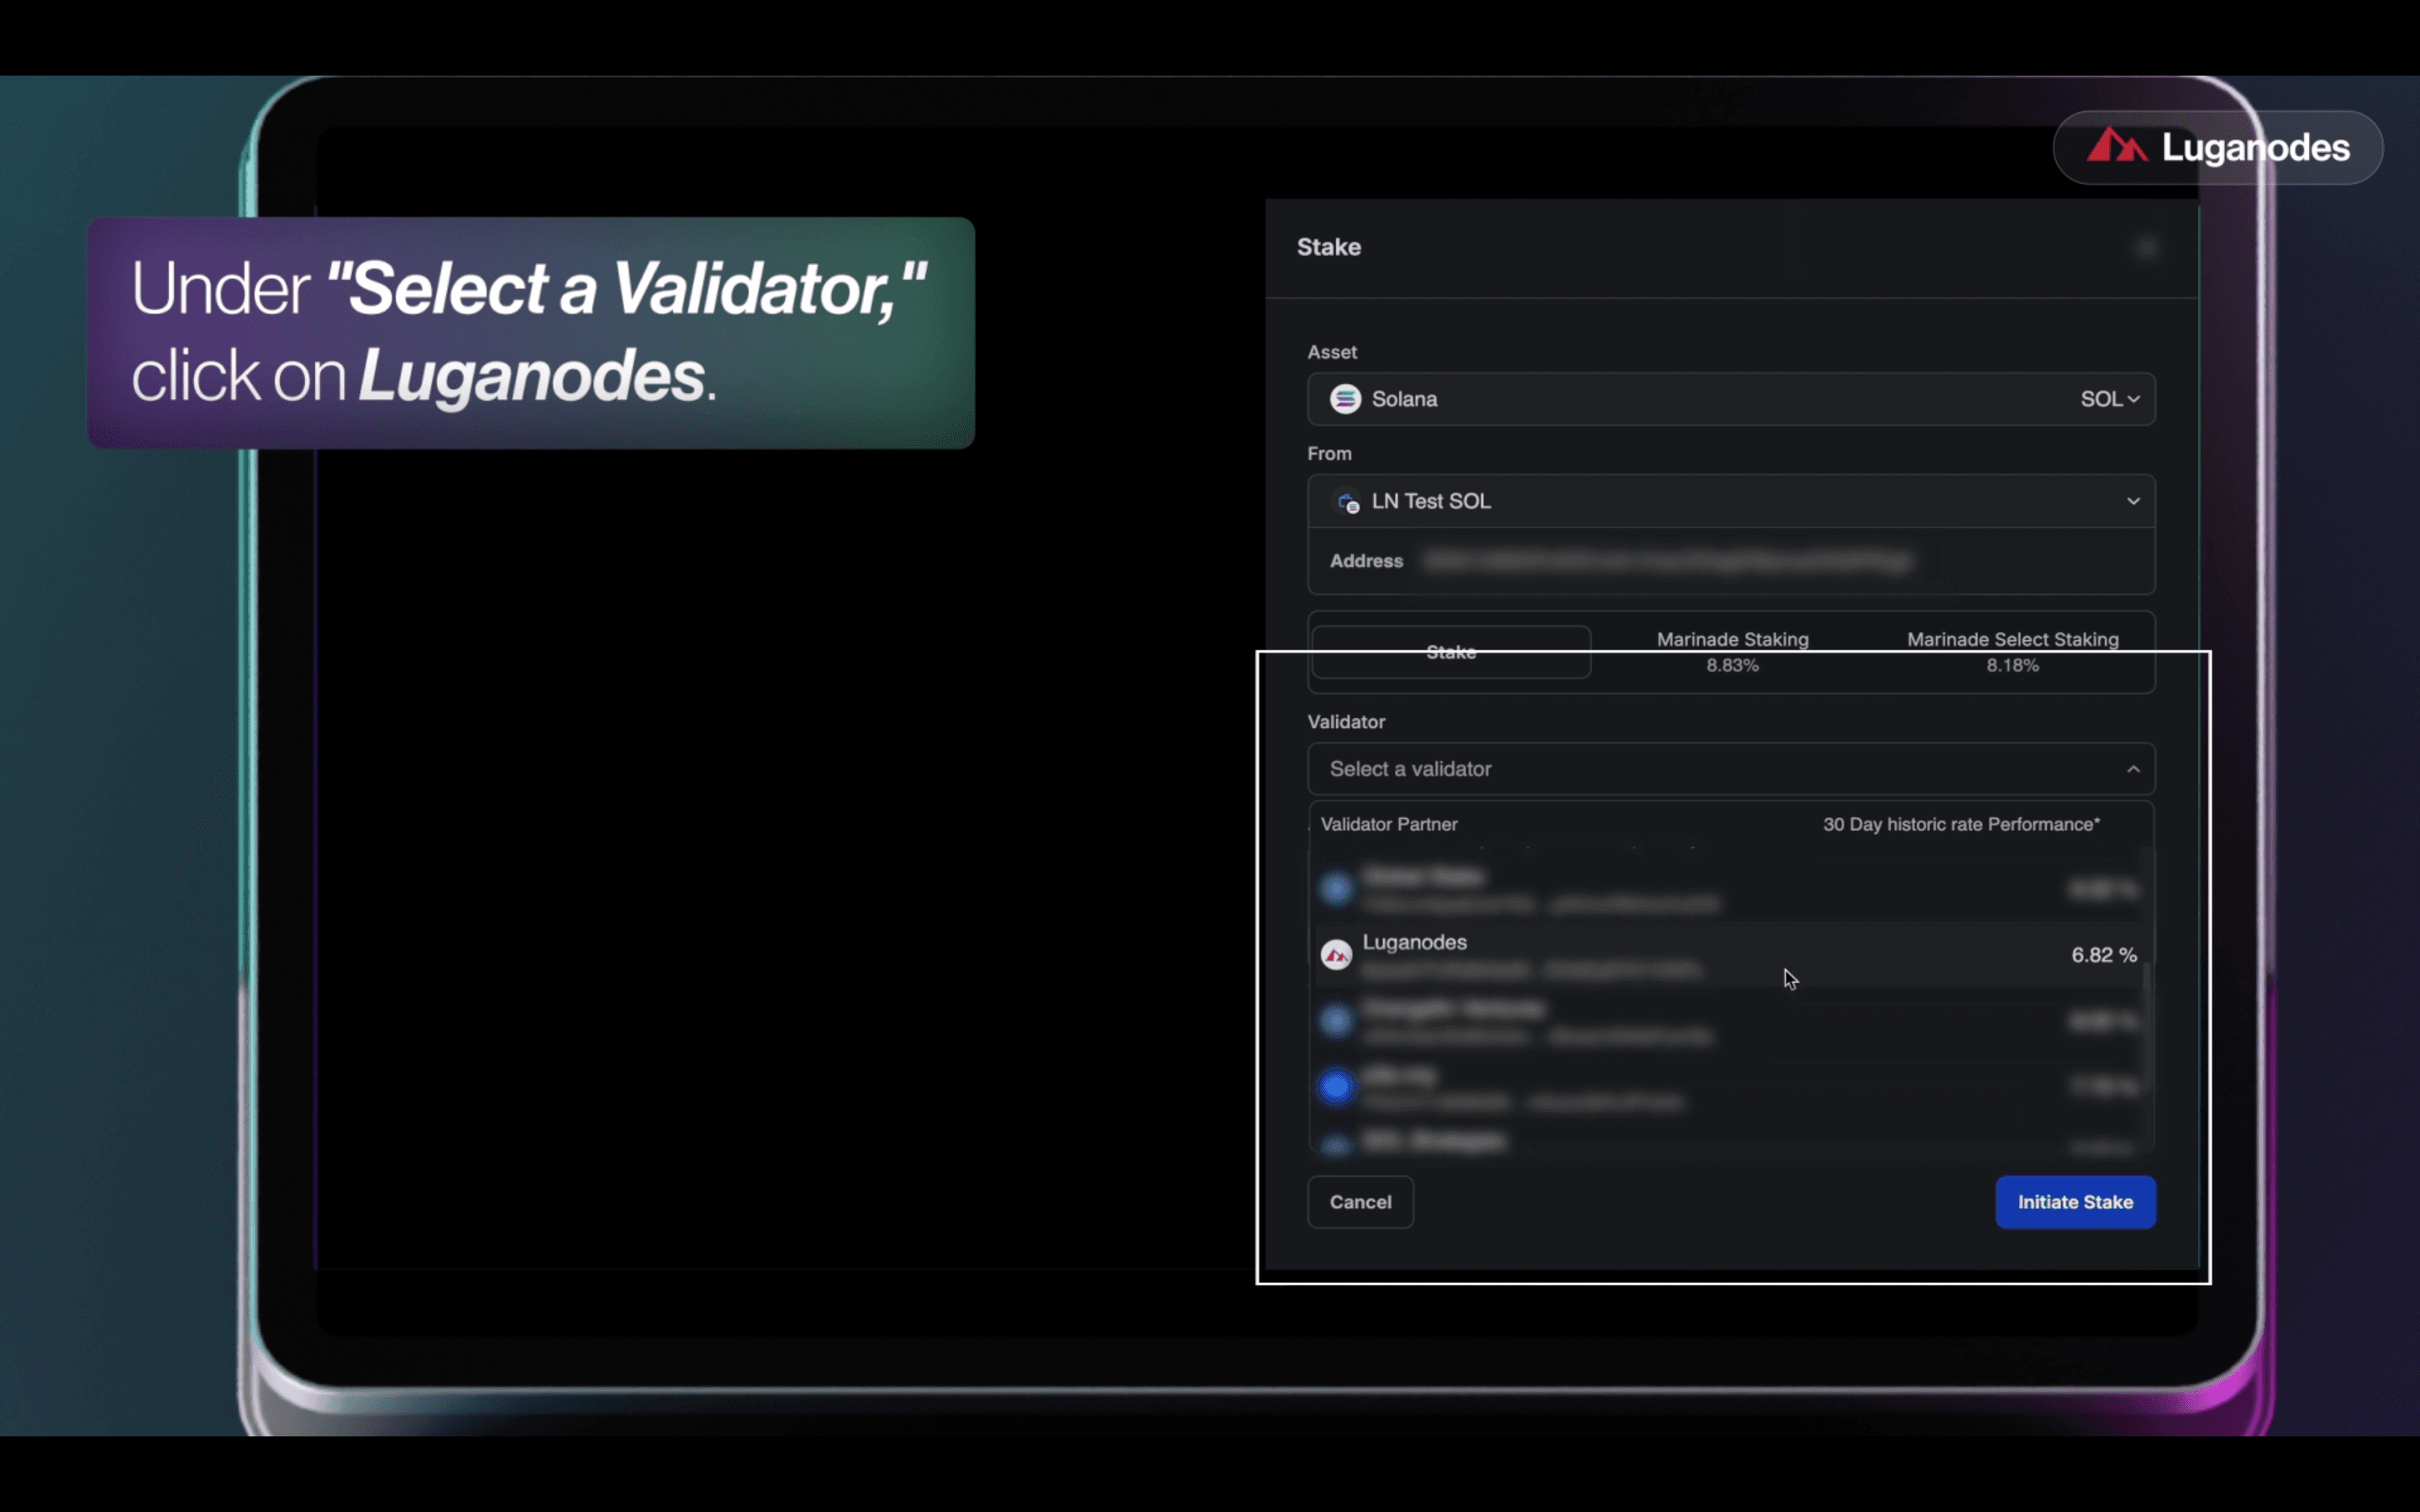Screen dimensions: 2420x1512
Task: Switch to the Stake tab
Action: point(1450,652)
